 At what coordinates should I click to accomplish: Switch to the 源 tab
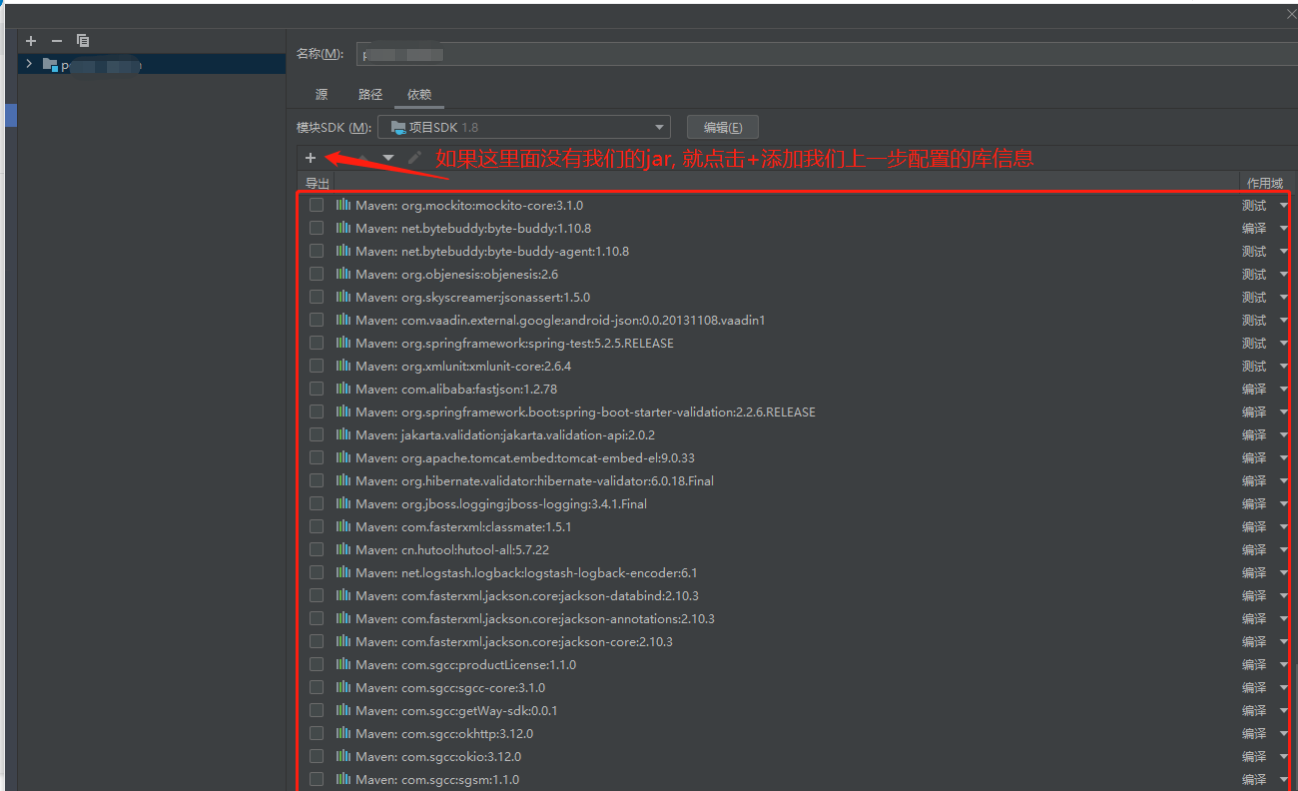[321, 95]
